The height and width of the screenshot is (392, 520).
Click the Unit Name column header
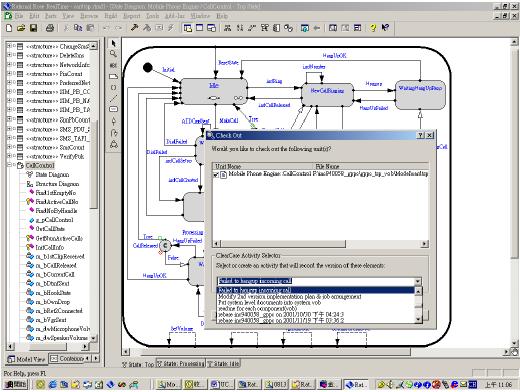pos(263,166)
